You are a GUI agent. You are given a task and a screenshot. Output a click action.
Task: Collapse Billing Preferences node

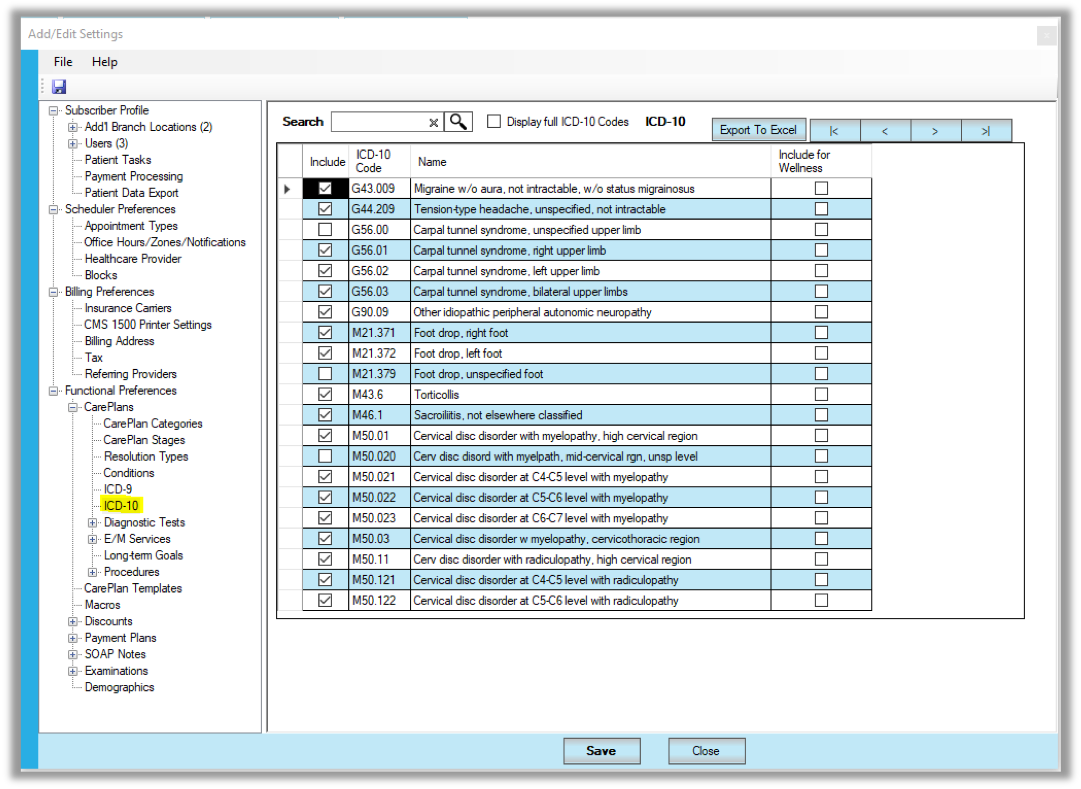[53, 292]
